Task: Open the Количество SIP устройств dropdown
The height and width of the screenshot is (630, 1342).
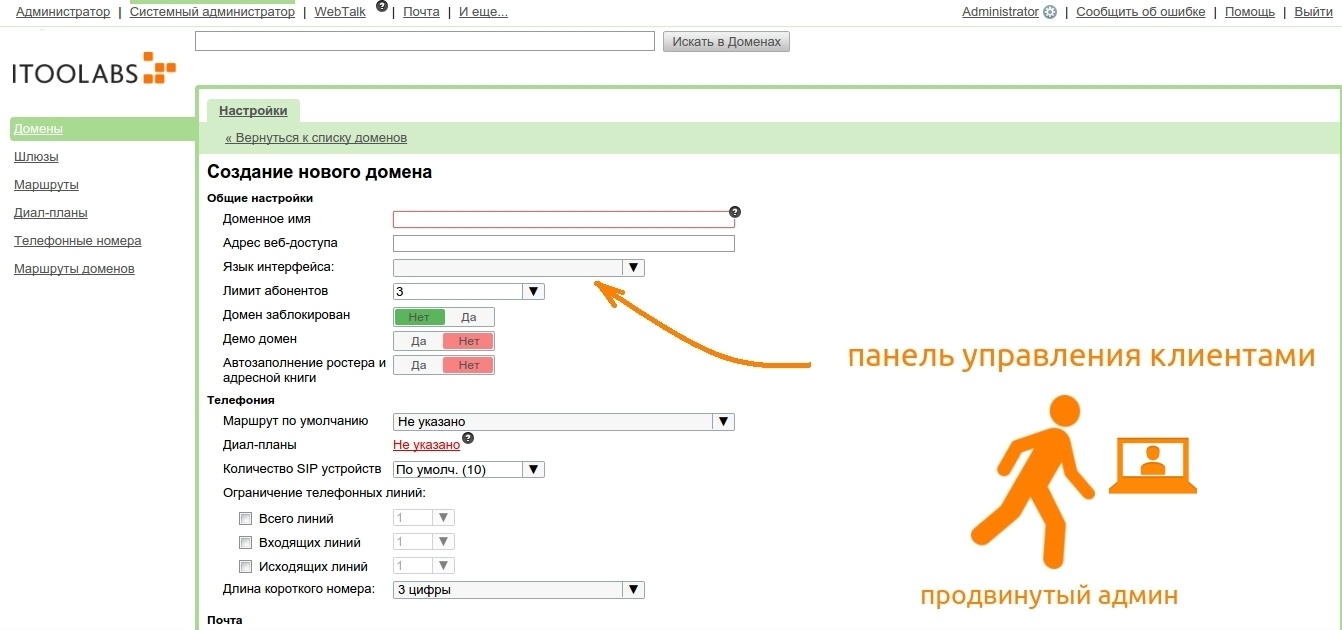Action: pyautogui.click(x=535, y=468)
